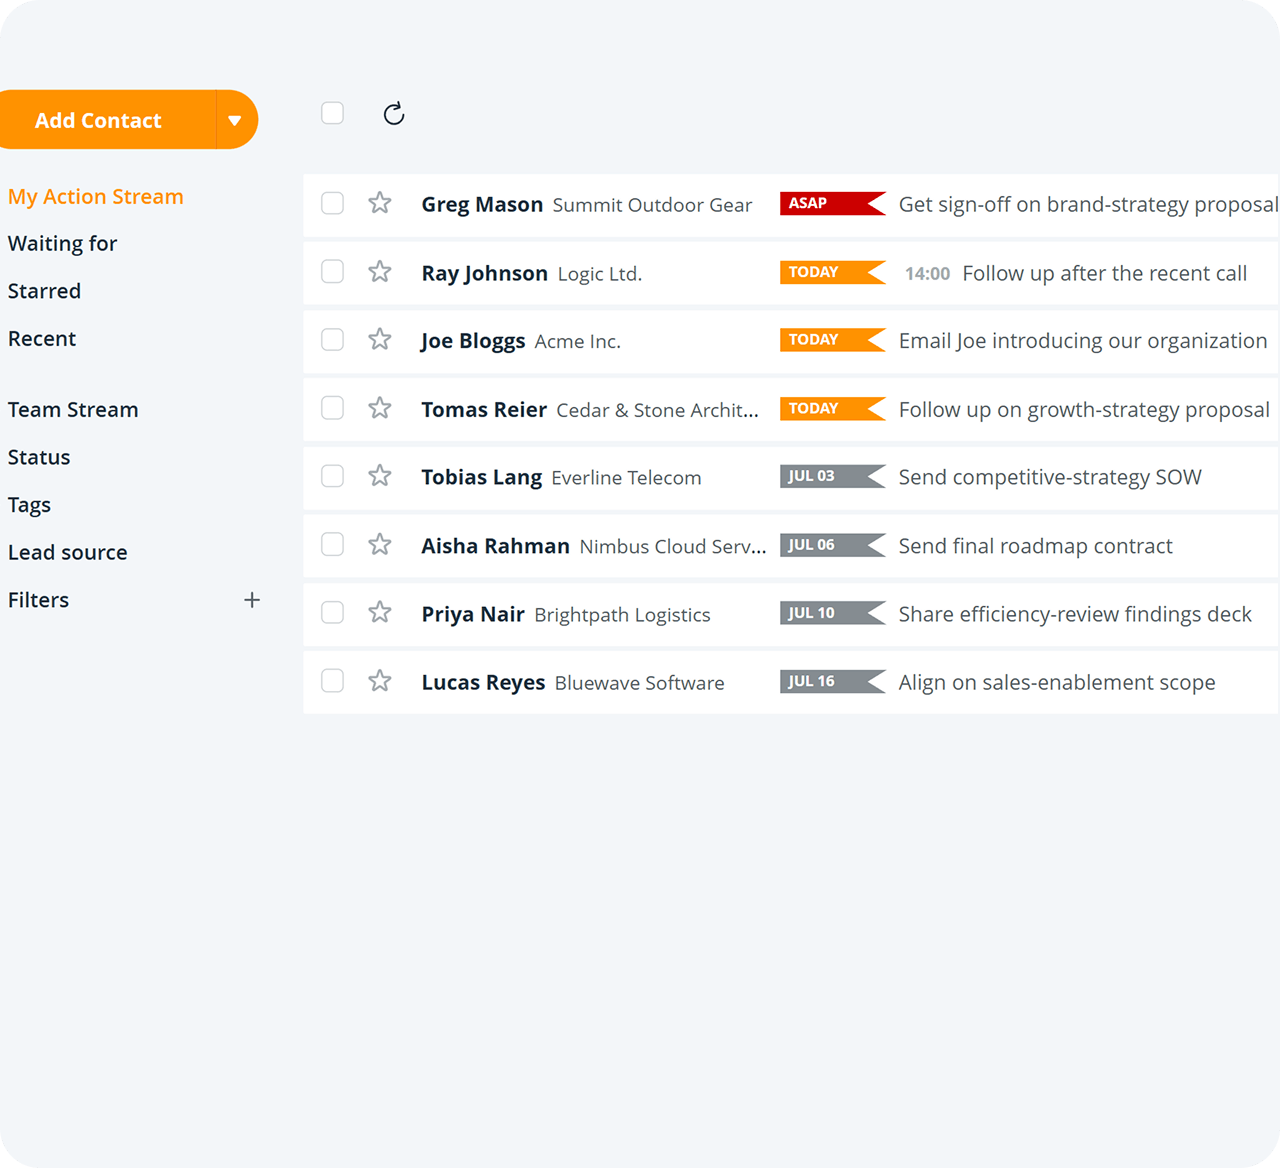
Task: Open My Action Stream view
Action: coord(96,196)
